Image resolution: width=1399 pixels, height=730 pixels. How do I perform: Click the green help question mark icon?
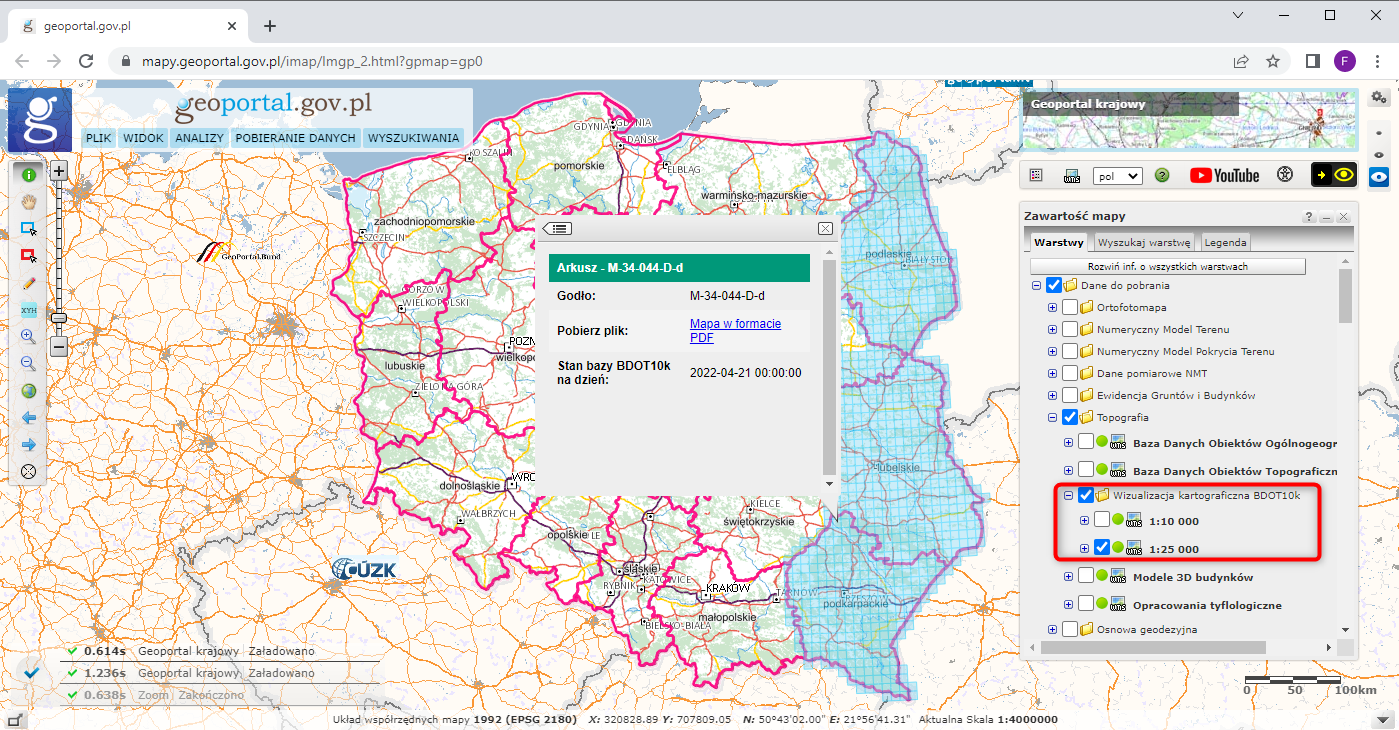point(1162,175)
